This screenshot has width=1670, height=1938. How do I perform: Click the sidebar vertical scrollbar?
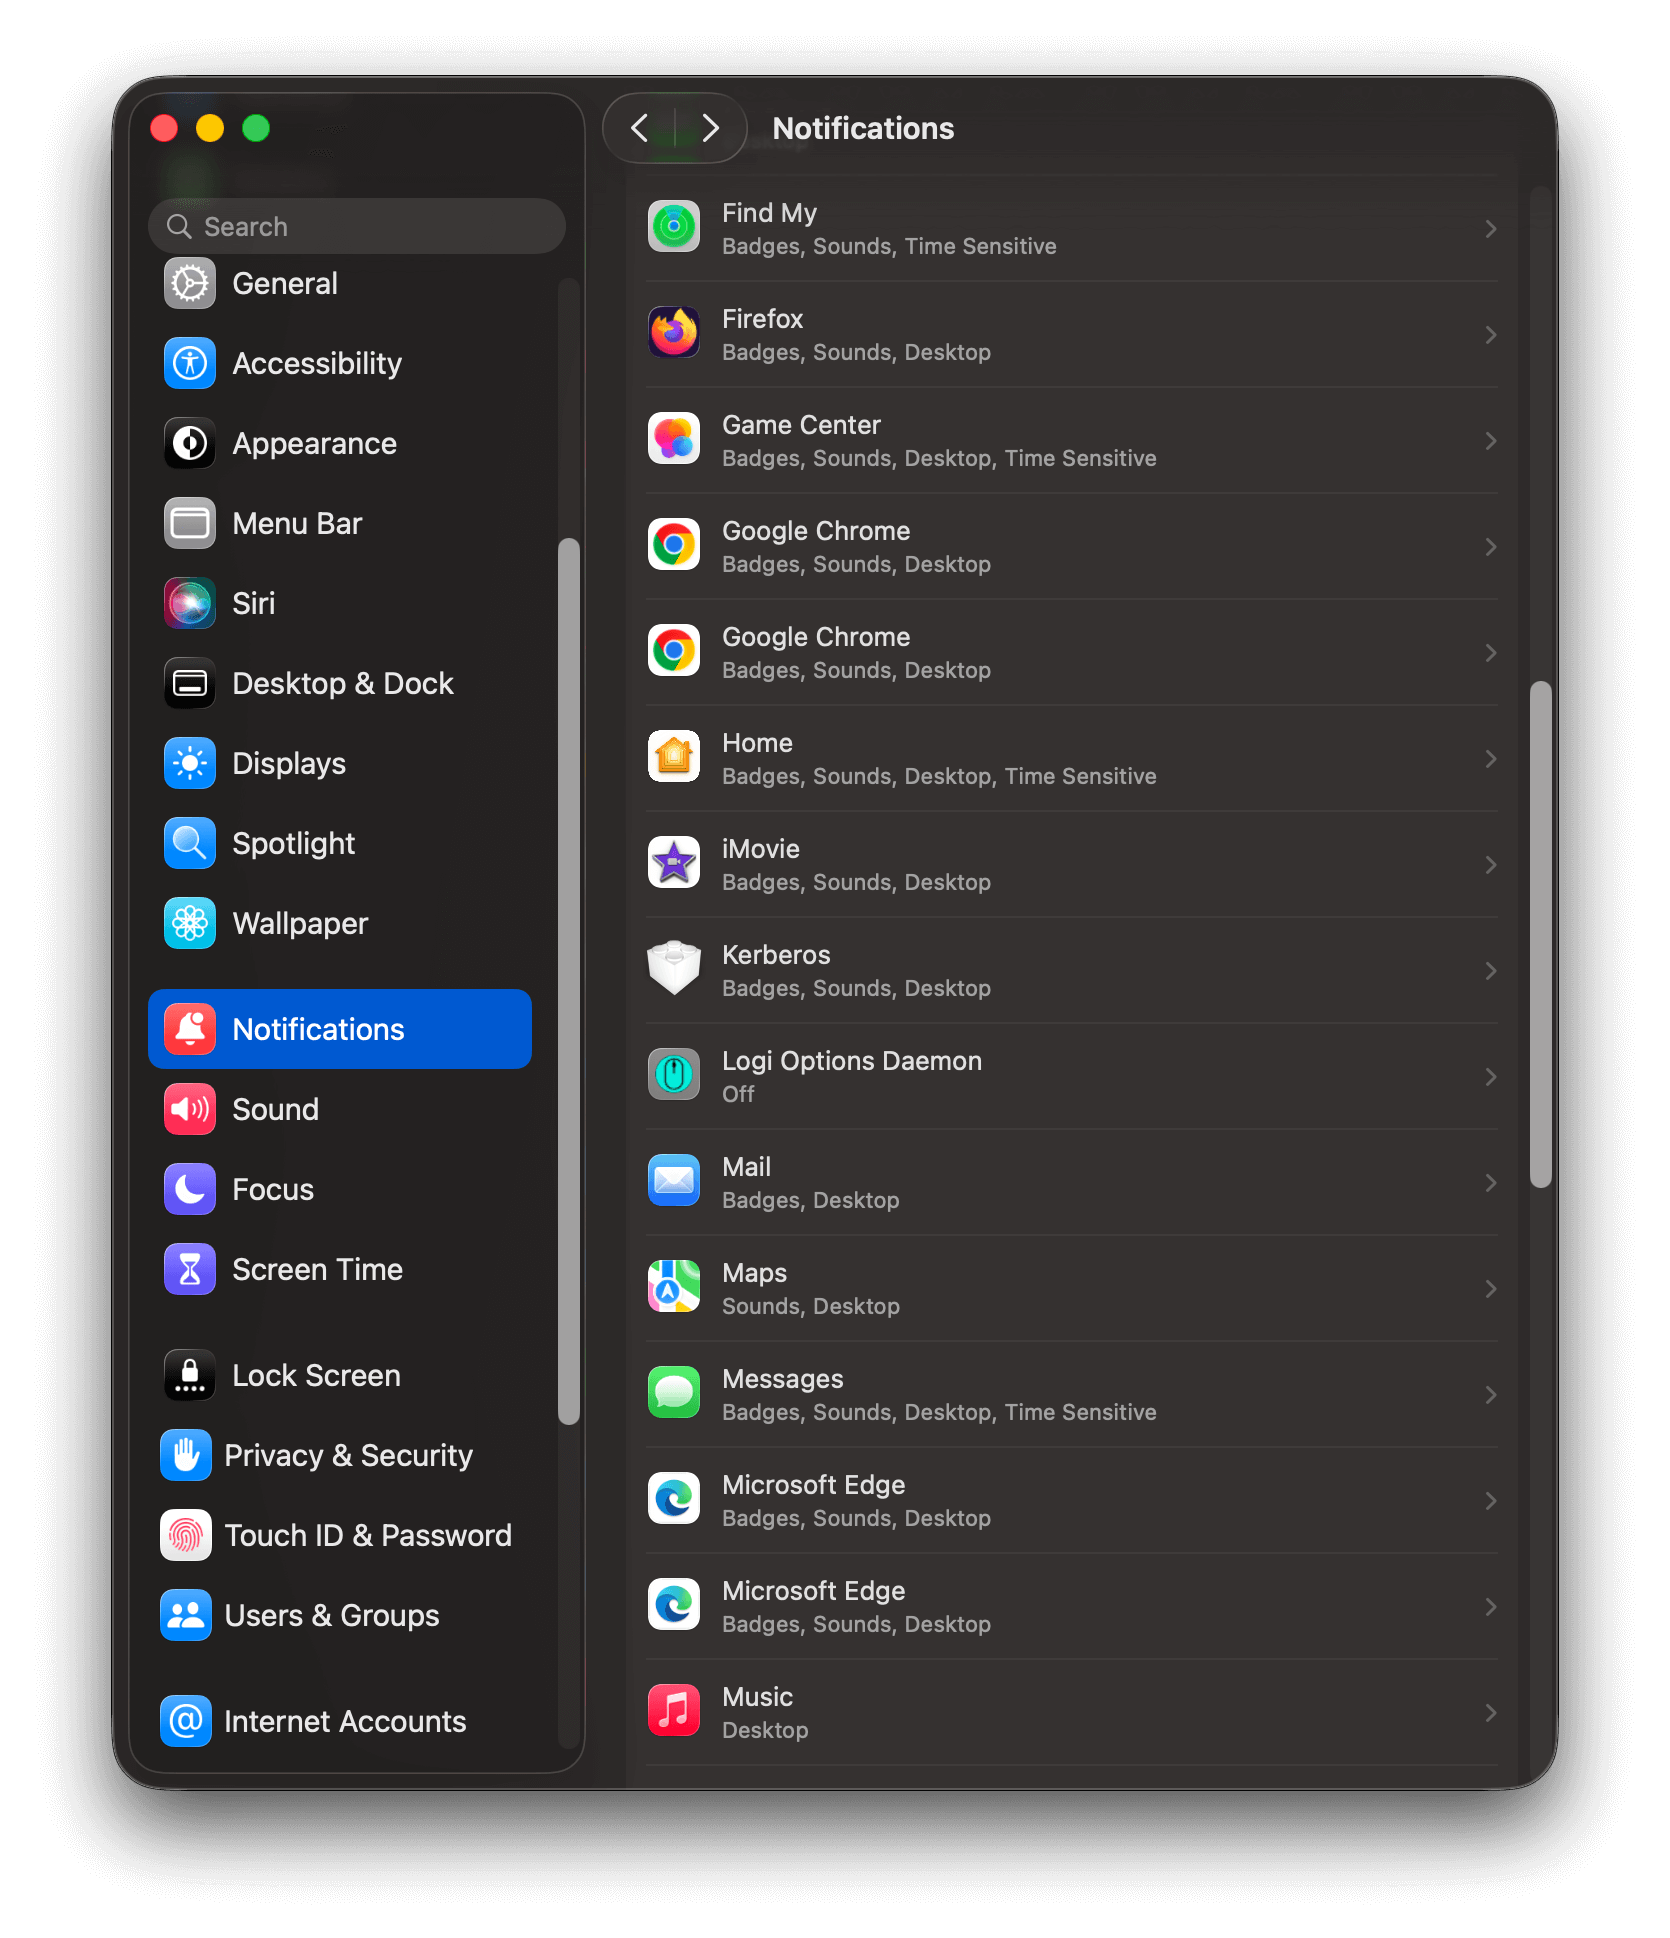pyautogui.click(x=569, y=981)
